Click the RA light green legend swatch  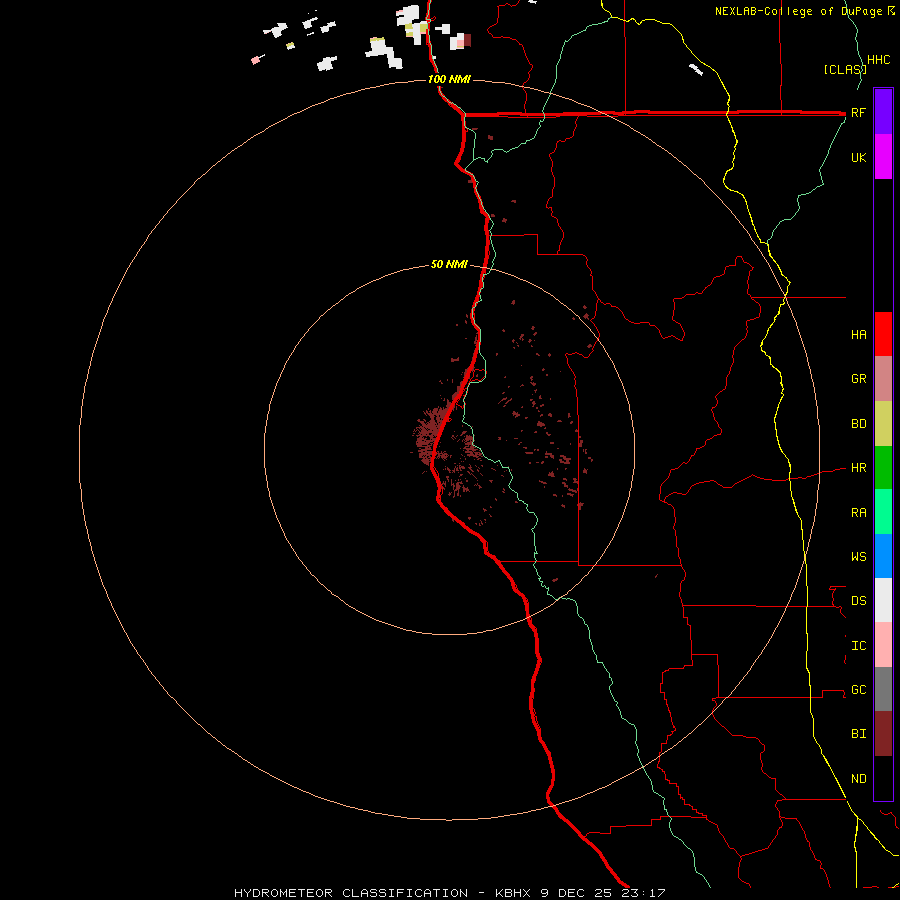[883, 512]
